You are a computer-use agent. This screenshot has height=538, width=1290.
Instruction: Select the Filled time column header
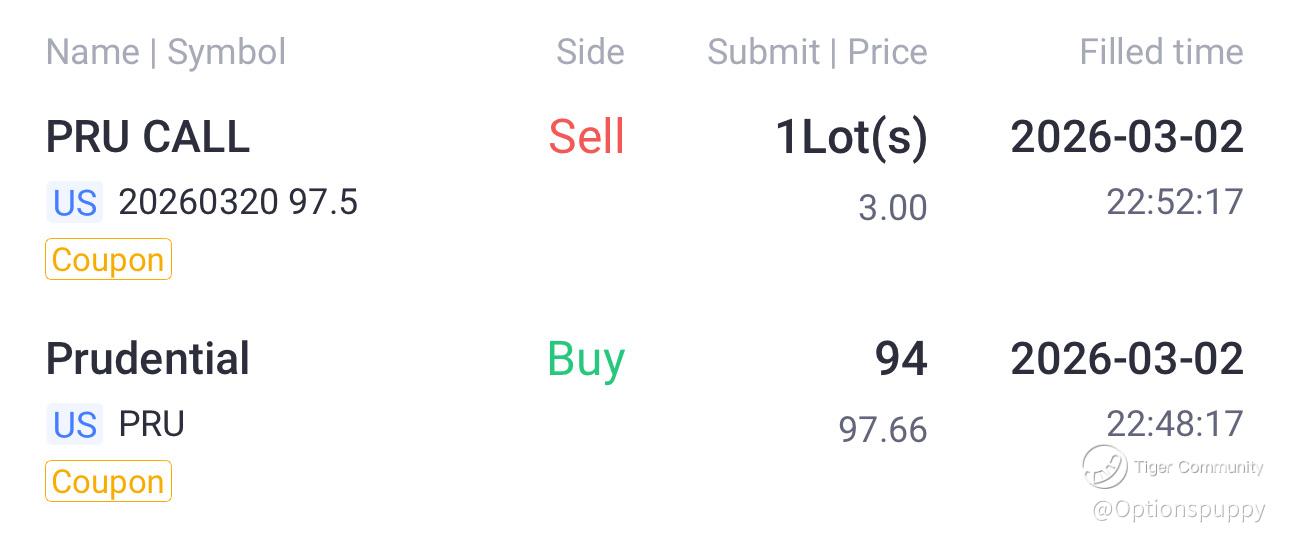pos(1161,52)
